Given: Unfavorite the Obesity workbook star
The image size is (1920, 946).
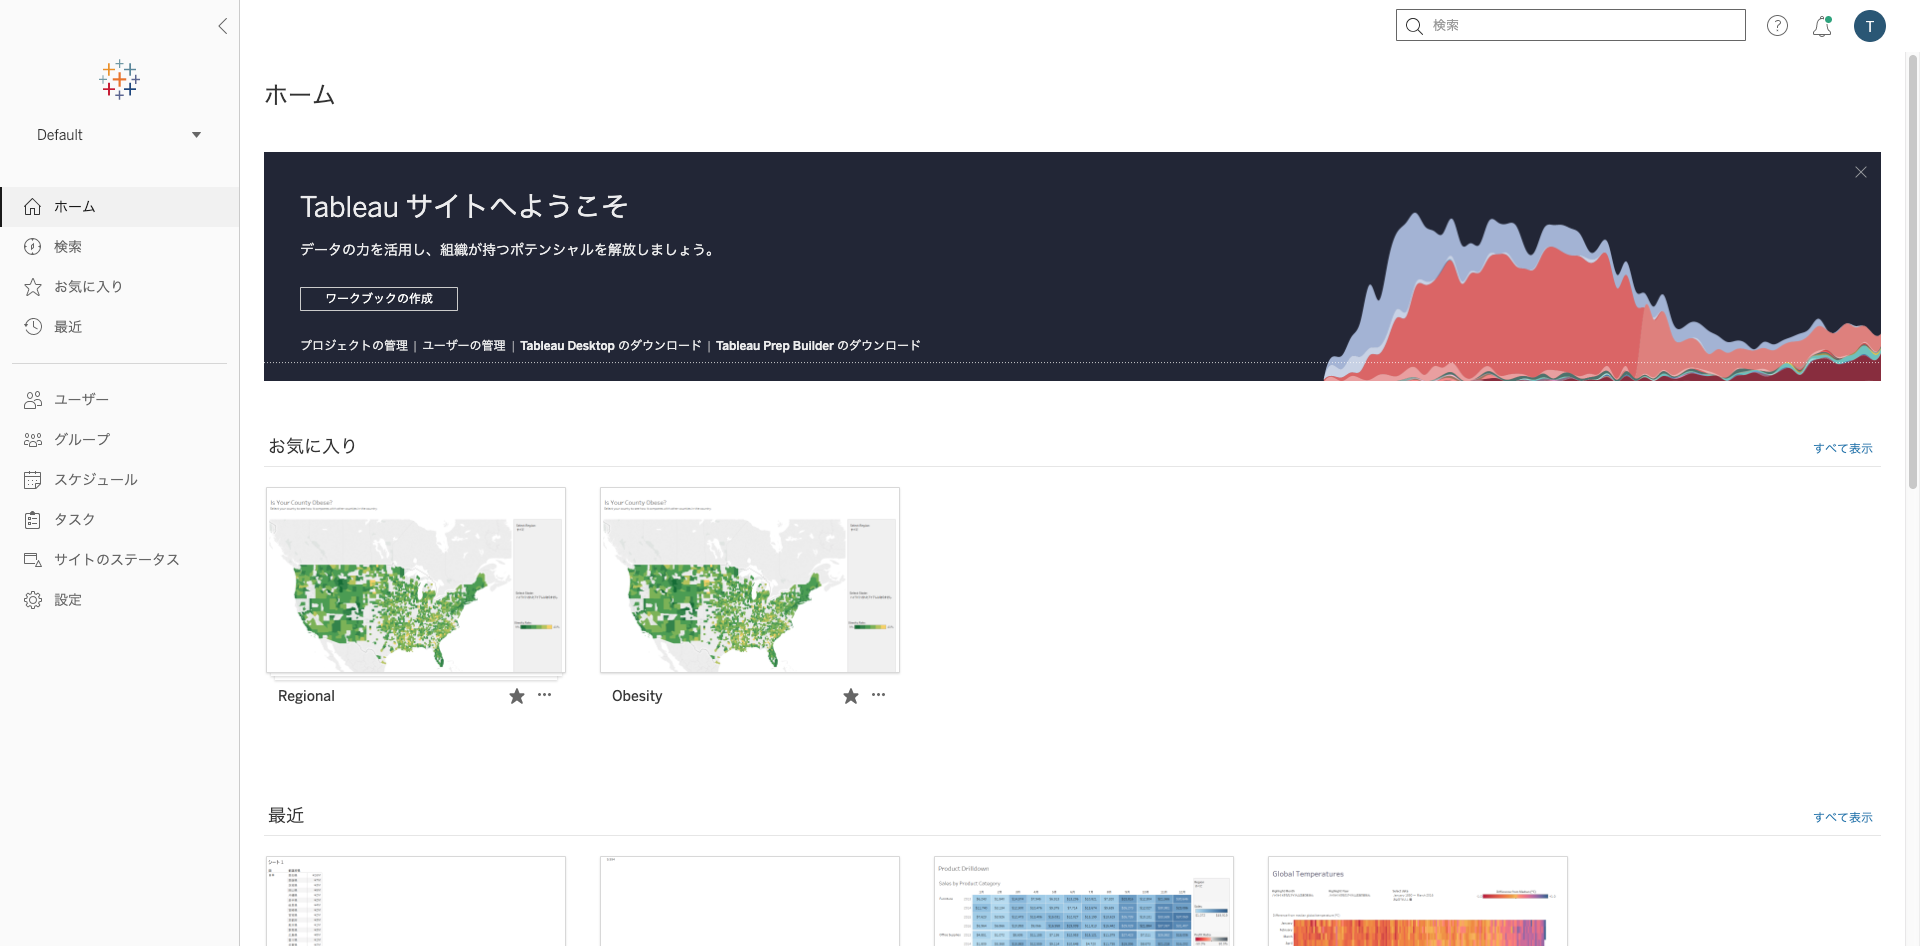Looking at the screenshot, I should pyautogui.click(x=850, y=695).
